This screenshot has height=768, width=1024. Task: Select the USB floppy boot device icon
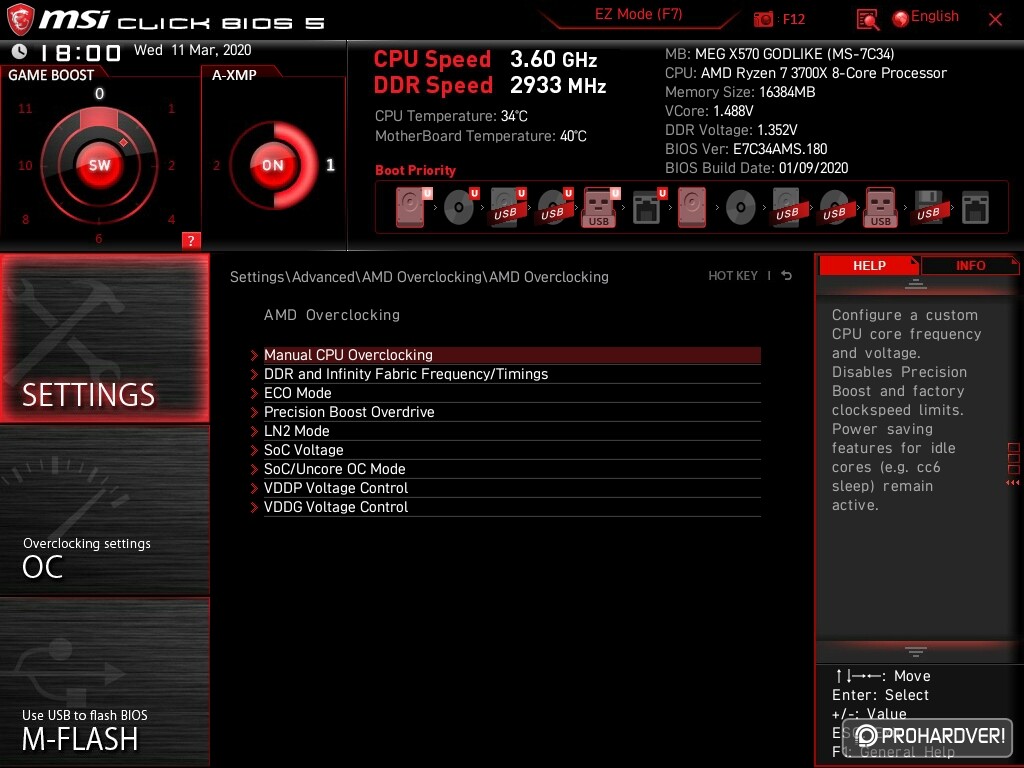[x=928, y=207]
